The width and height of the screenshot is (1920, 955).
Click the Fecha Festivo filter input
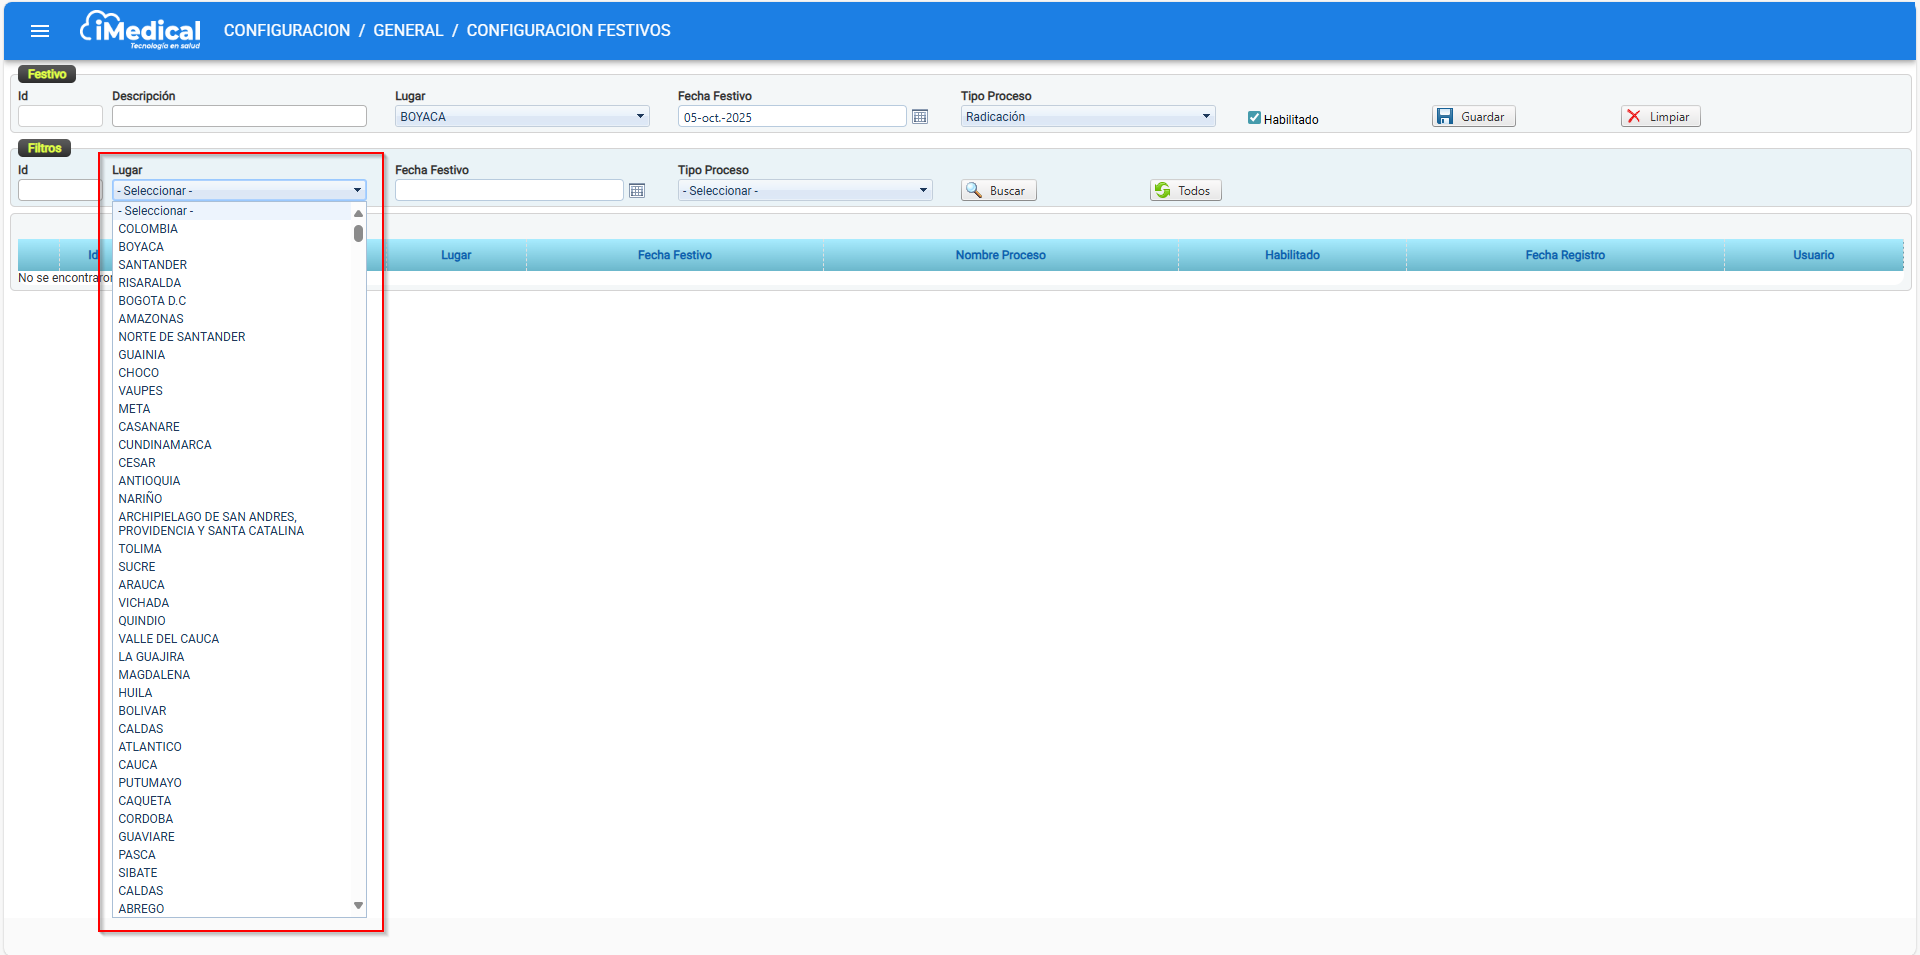click(x=508, y=191)
